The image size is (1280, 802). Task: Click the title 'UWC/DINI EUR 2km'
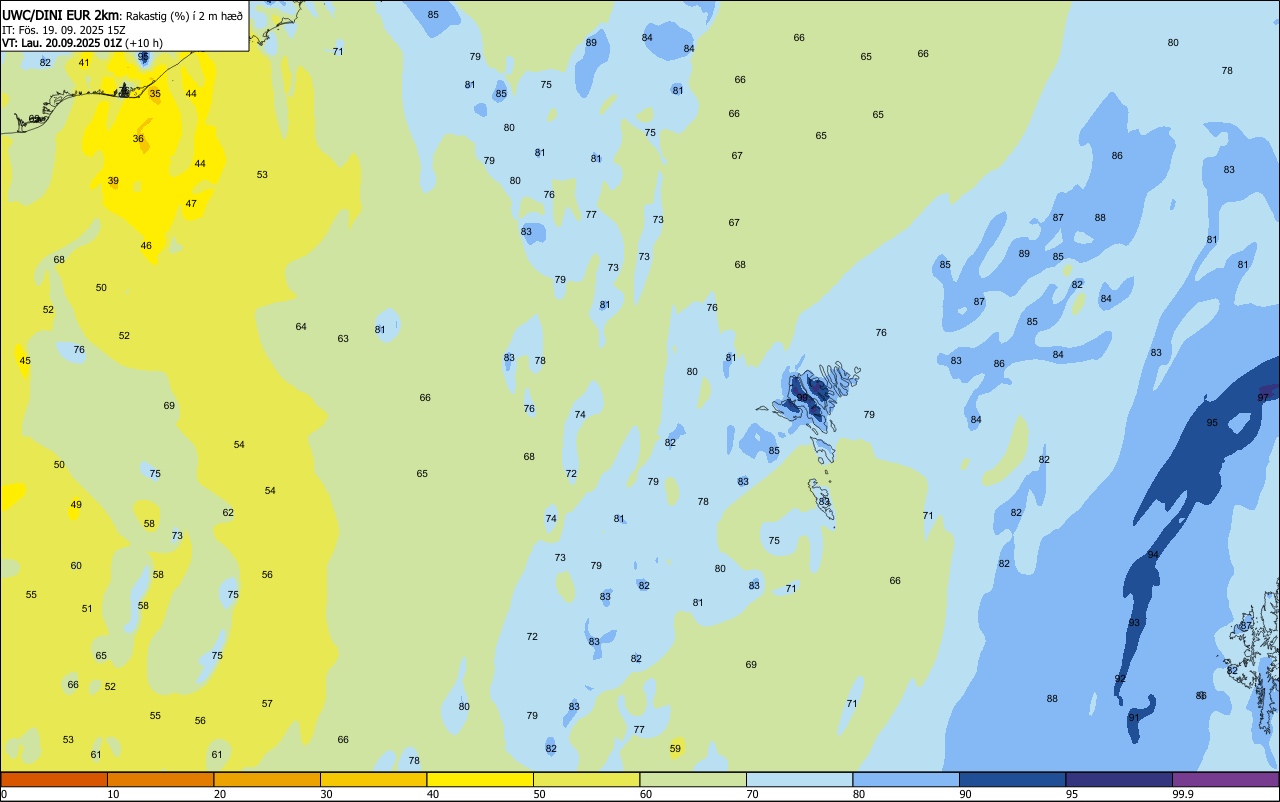pos(61,15)
